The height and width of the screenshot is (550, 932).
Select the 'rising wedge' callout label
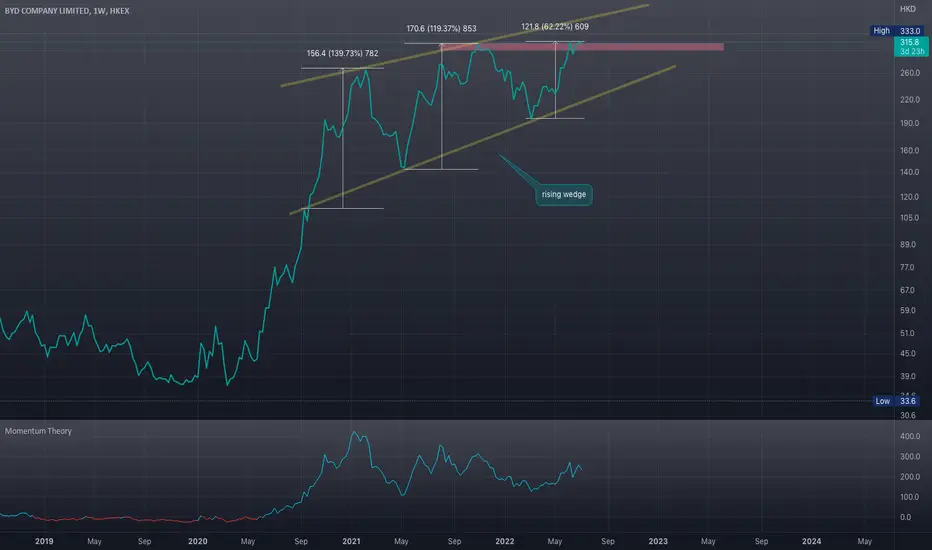563,194
